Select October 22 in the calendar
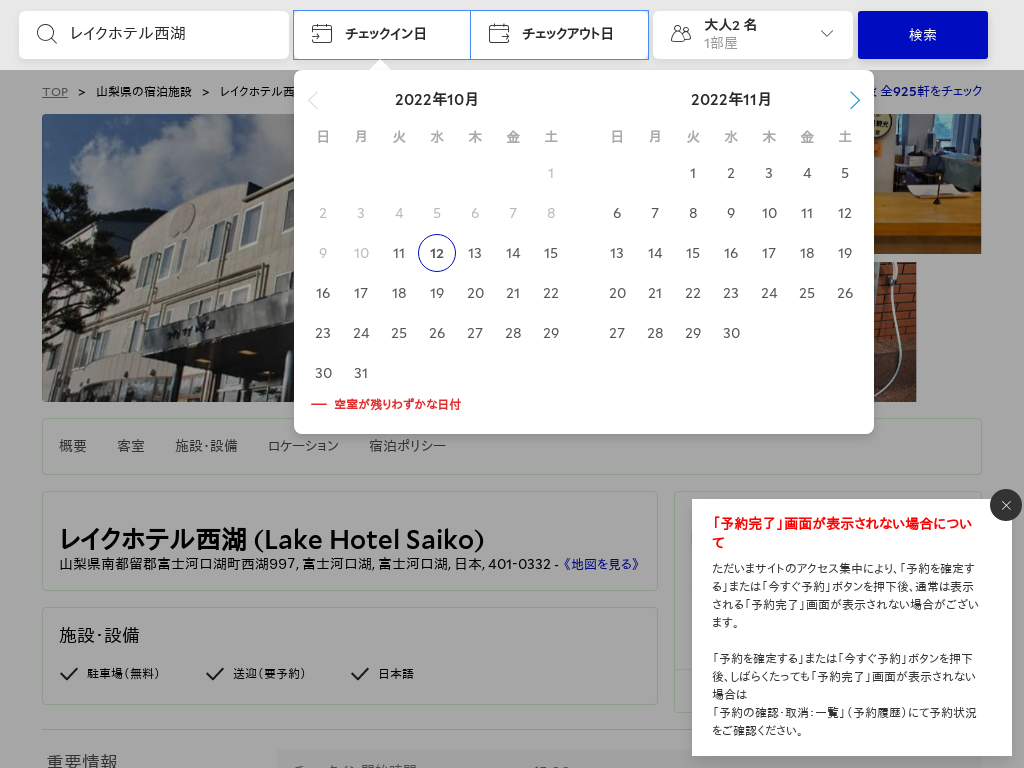 coord(551,293)
